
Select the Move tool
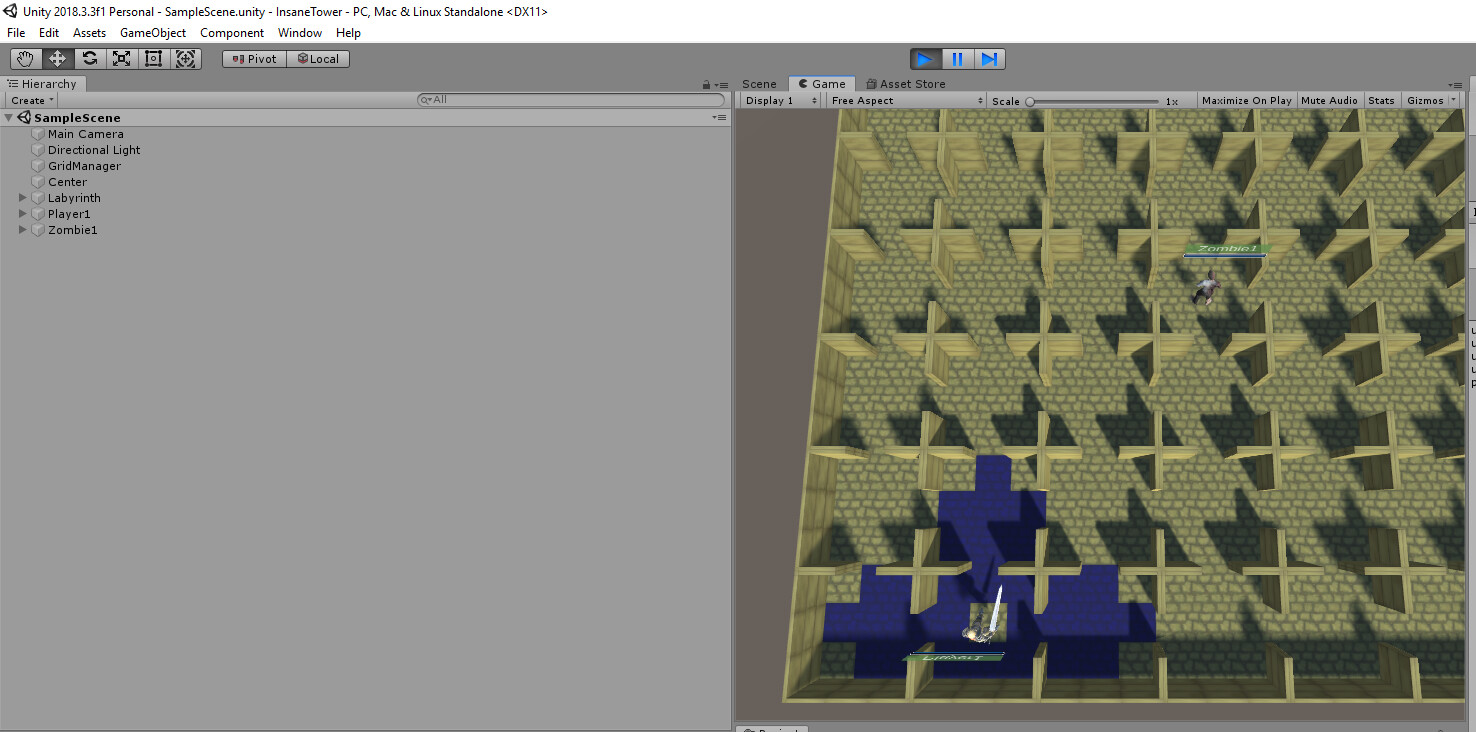tap(57, 58)
